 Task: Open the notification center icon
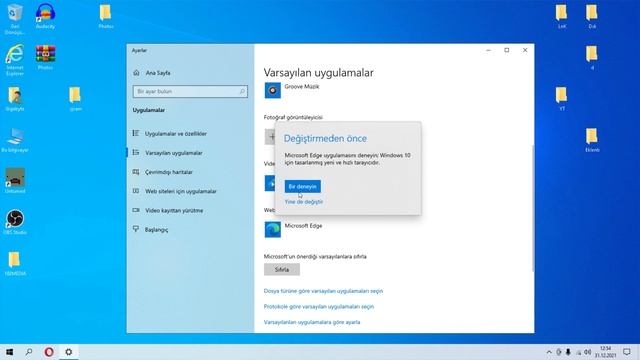(627, 352)
